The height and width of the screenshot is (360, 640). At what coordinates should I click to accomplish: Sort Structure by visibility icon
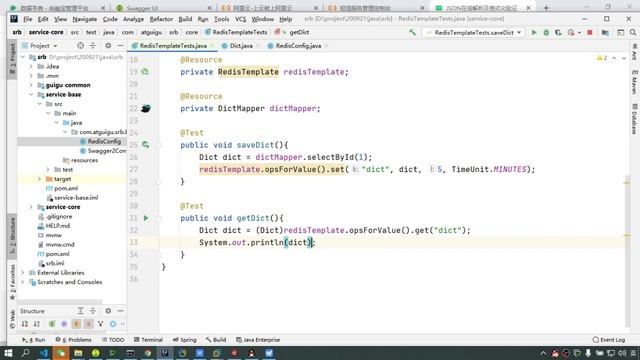click(25, 324)
